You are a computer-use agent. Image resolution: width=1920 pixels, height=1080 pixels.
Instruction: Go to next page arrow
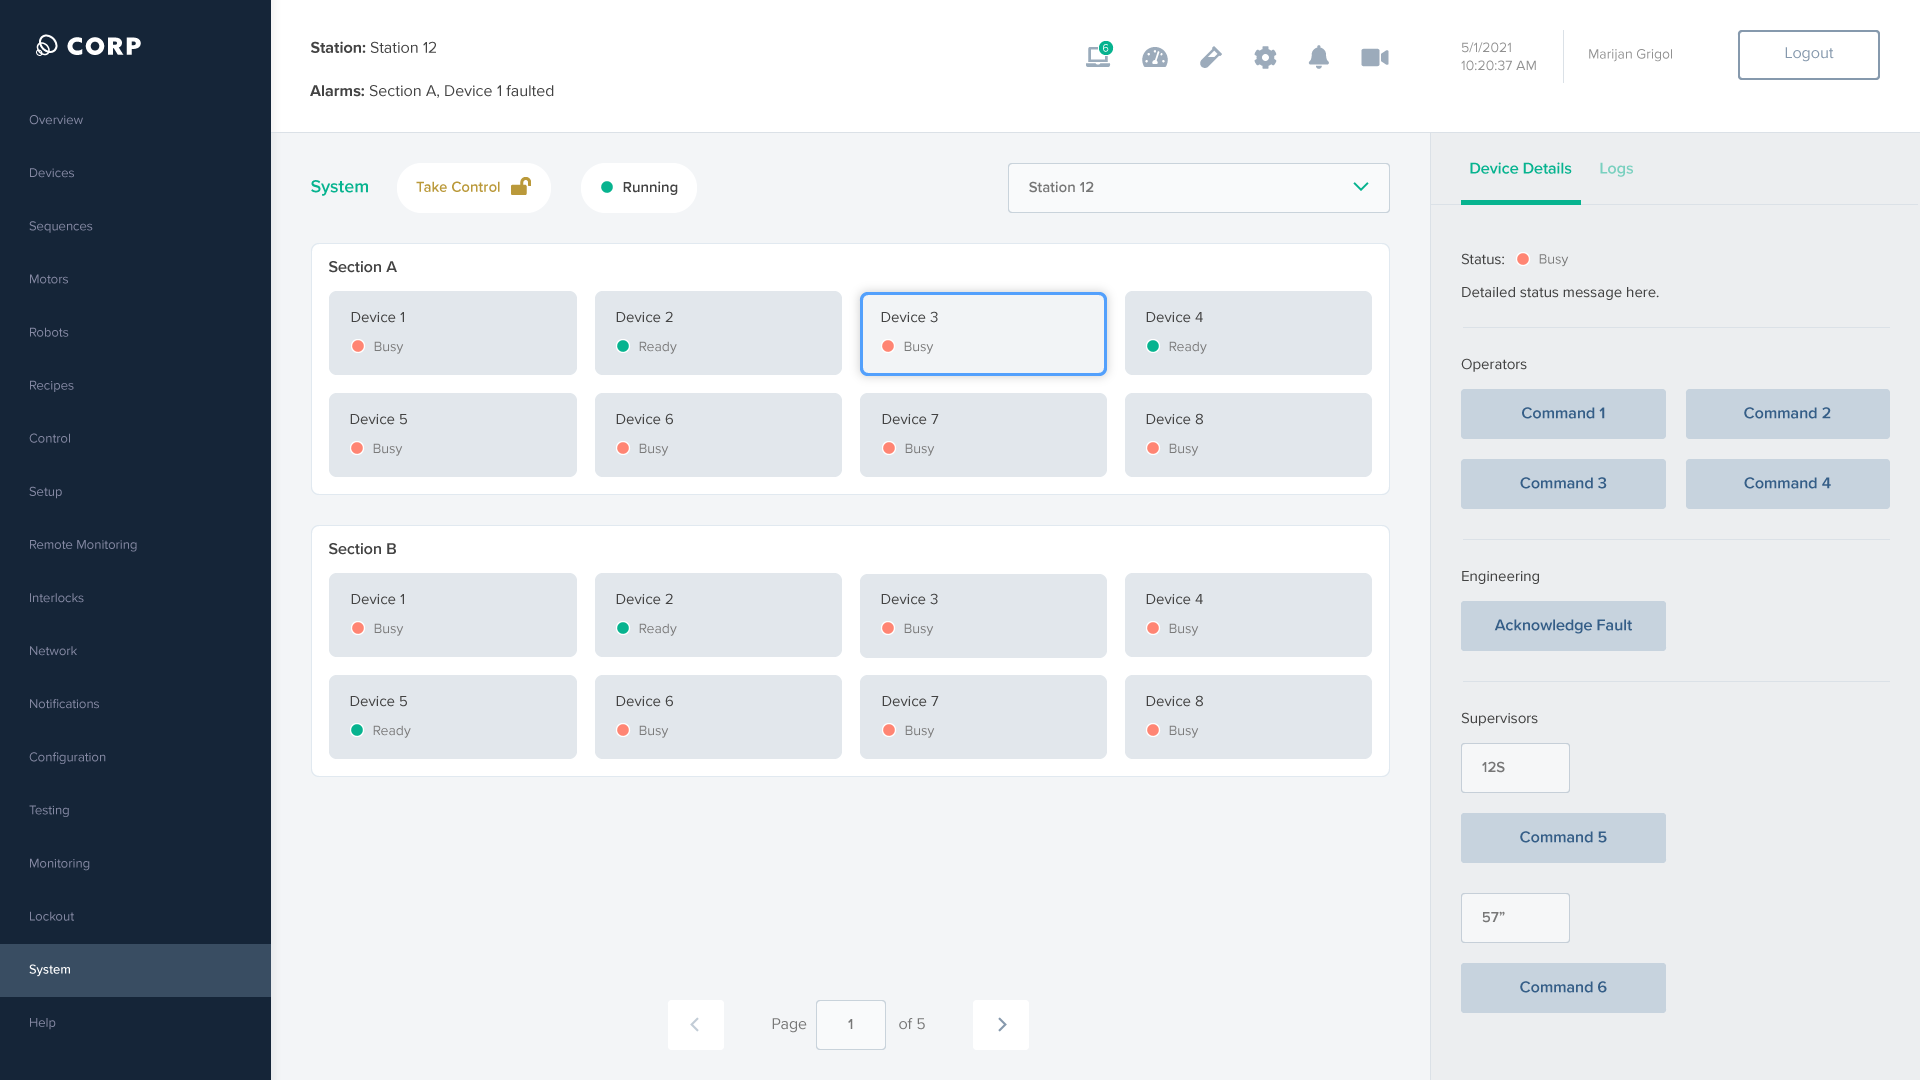click(x=1001, y=1024)
